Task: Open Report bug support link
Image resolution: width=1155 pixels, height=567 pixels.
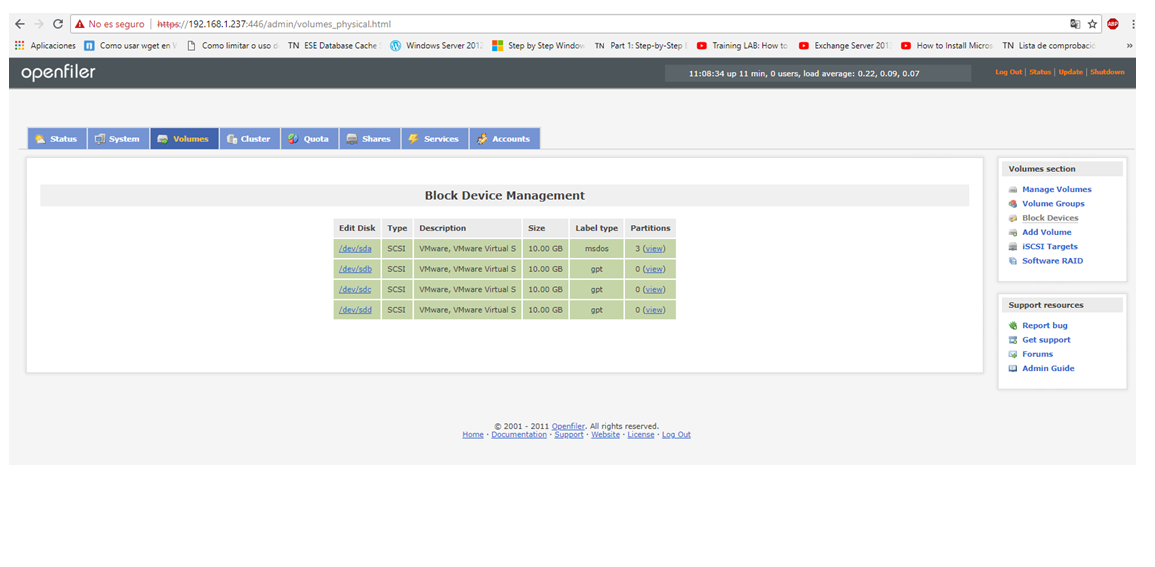Action: tap(1045, 325)
